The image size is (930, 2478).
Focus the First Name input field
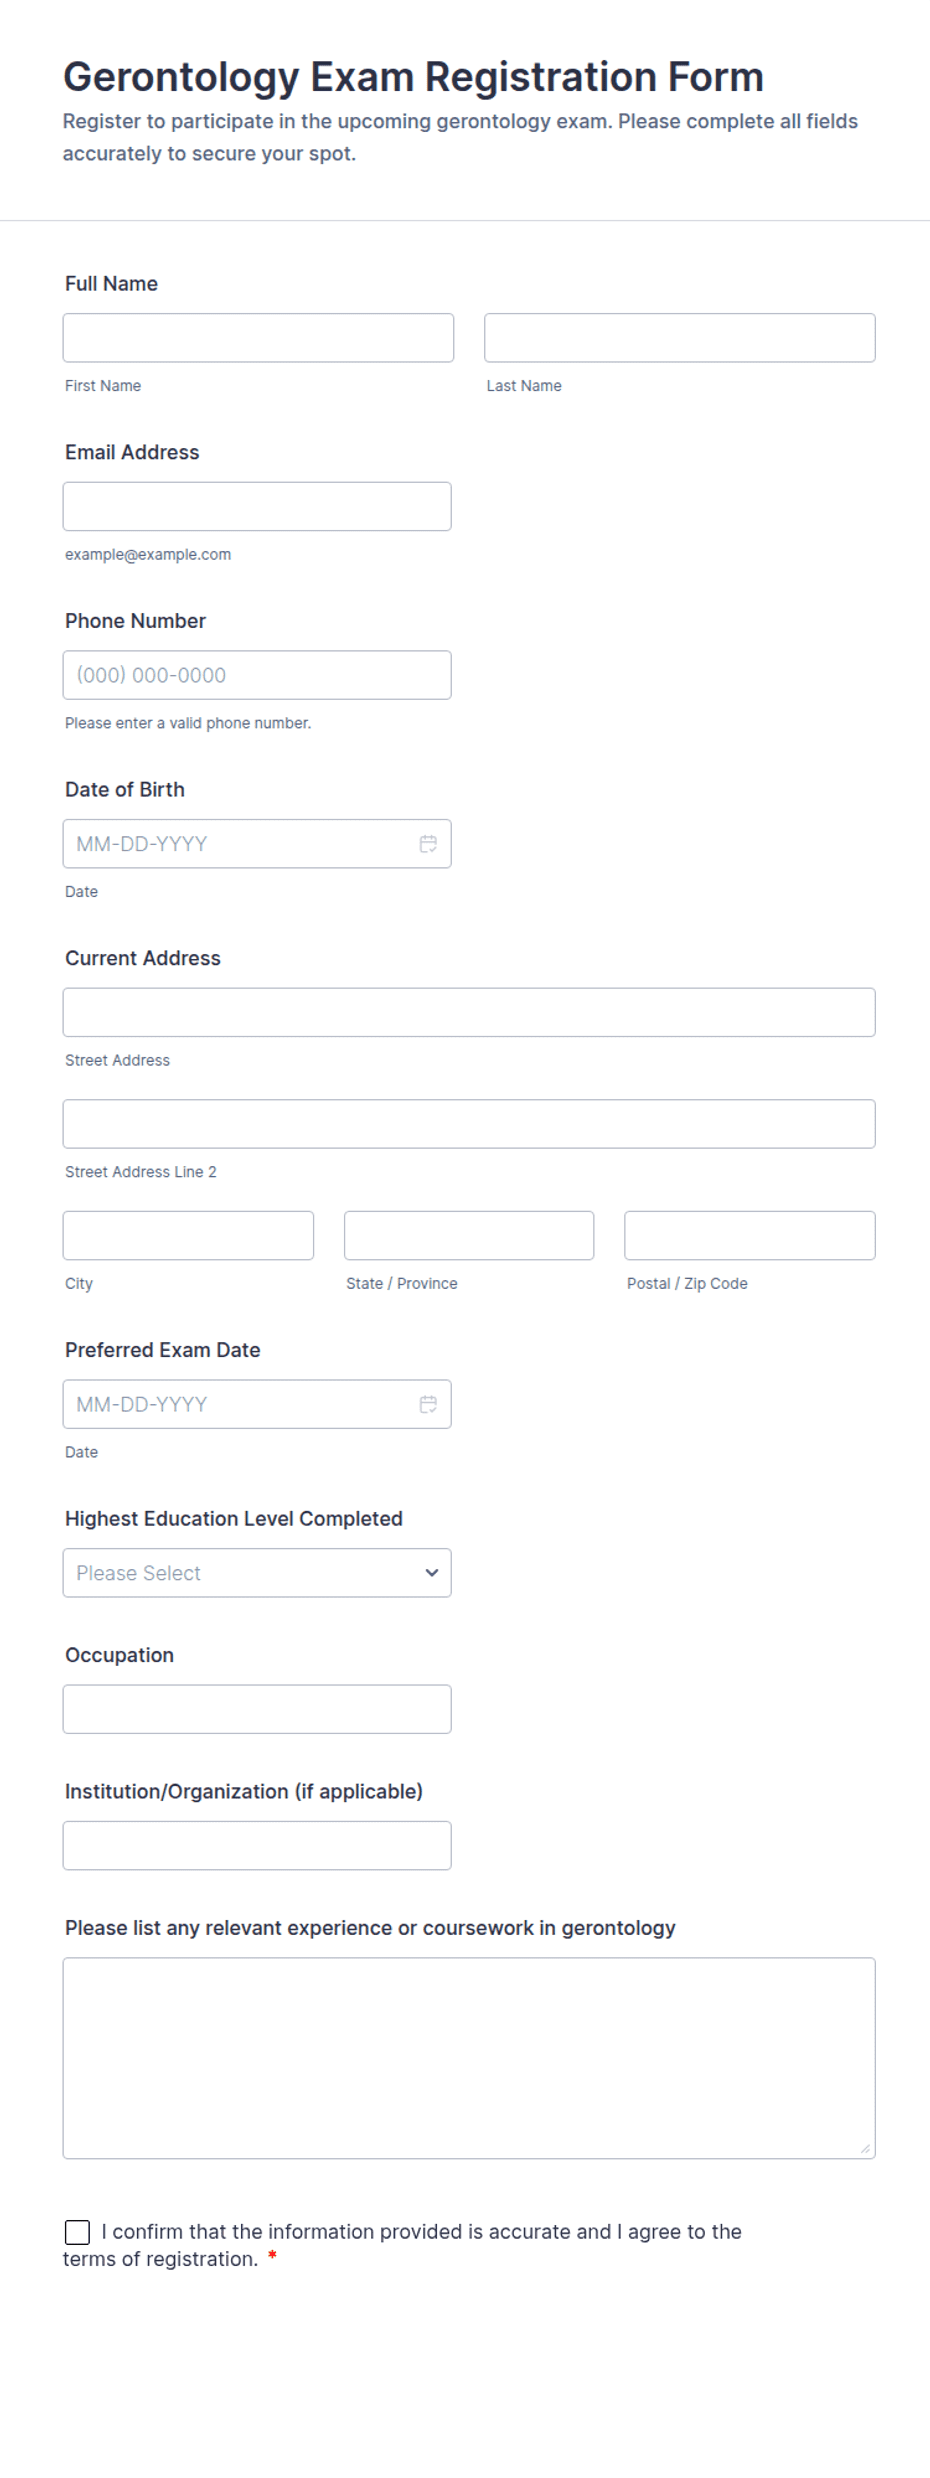(x=258, y=338)
